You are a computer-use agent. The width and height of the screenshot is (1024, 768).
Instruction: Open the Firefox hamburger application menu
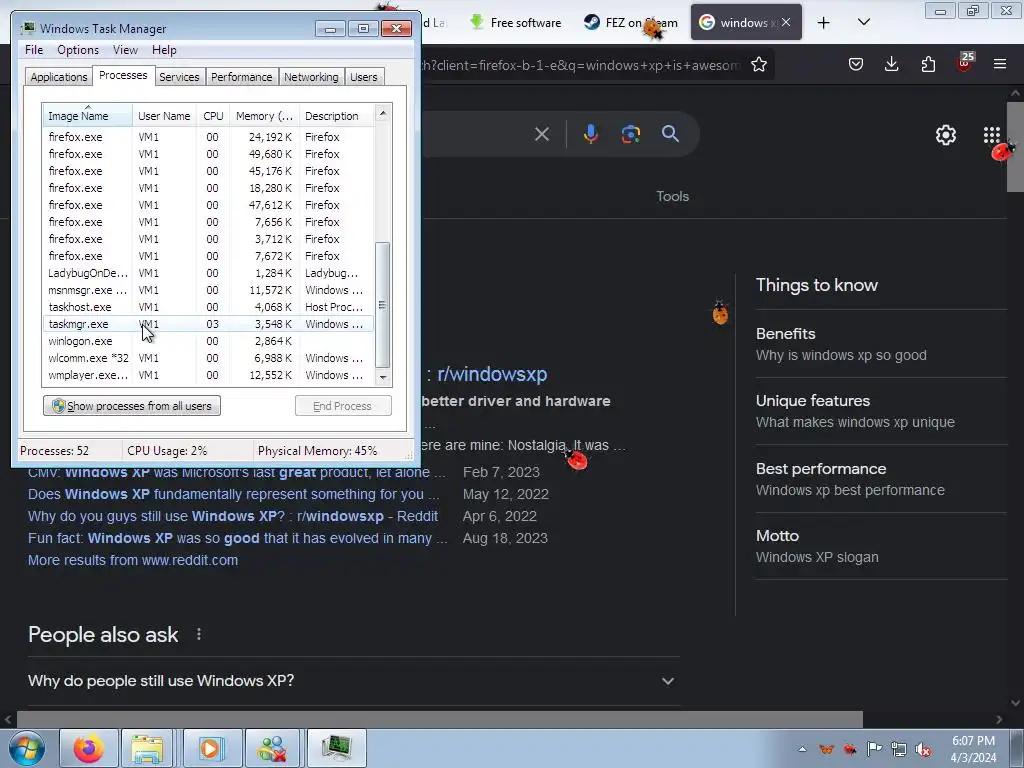pyautogui.click(x=1000, y=64)
